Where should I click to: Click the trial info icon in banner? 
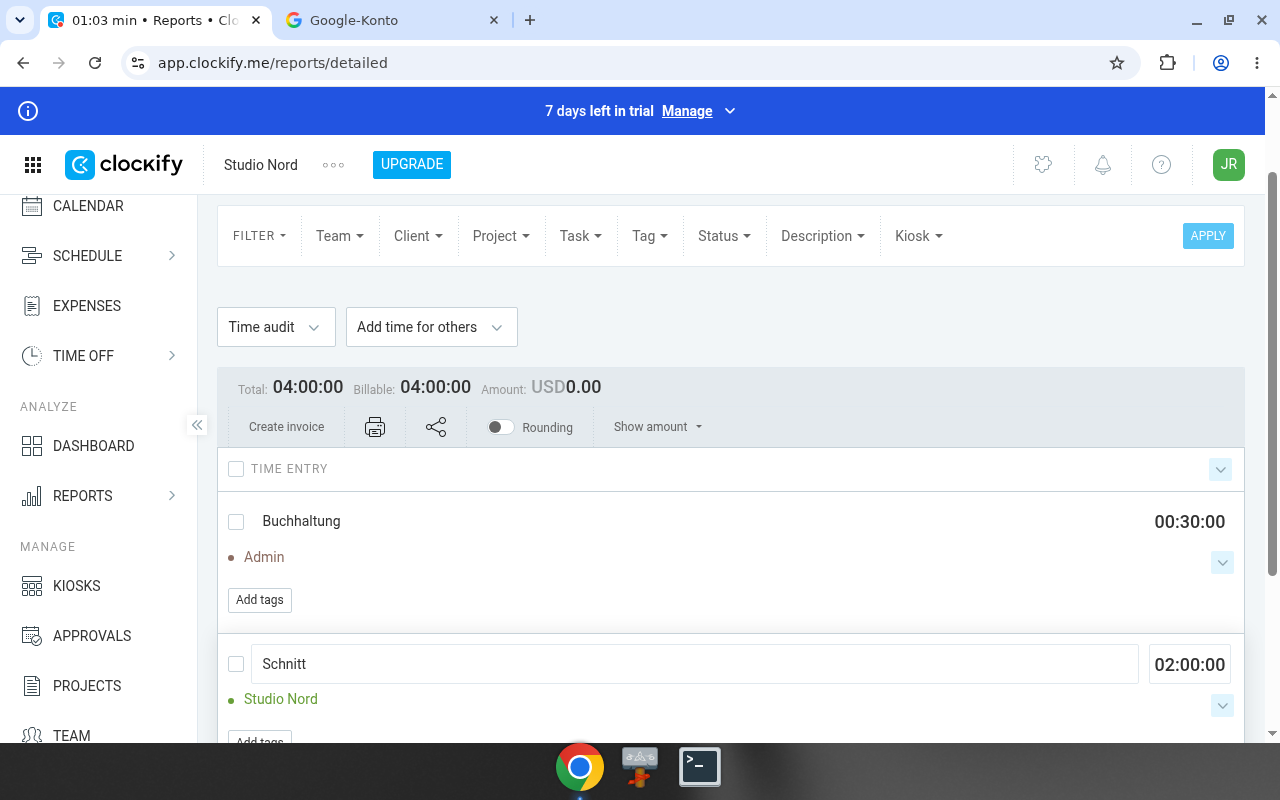click(x=28, y=111)
